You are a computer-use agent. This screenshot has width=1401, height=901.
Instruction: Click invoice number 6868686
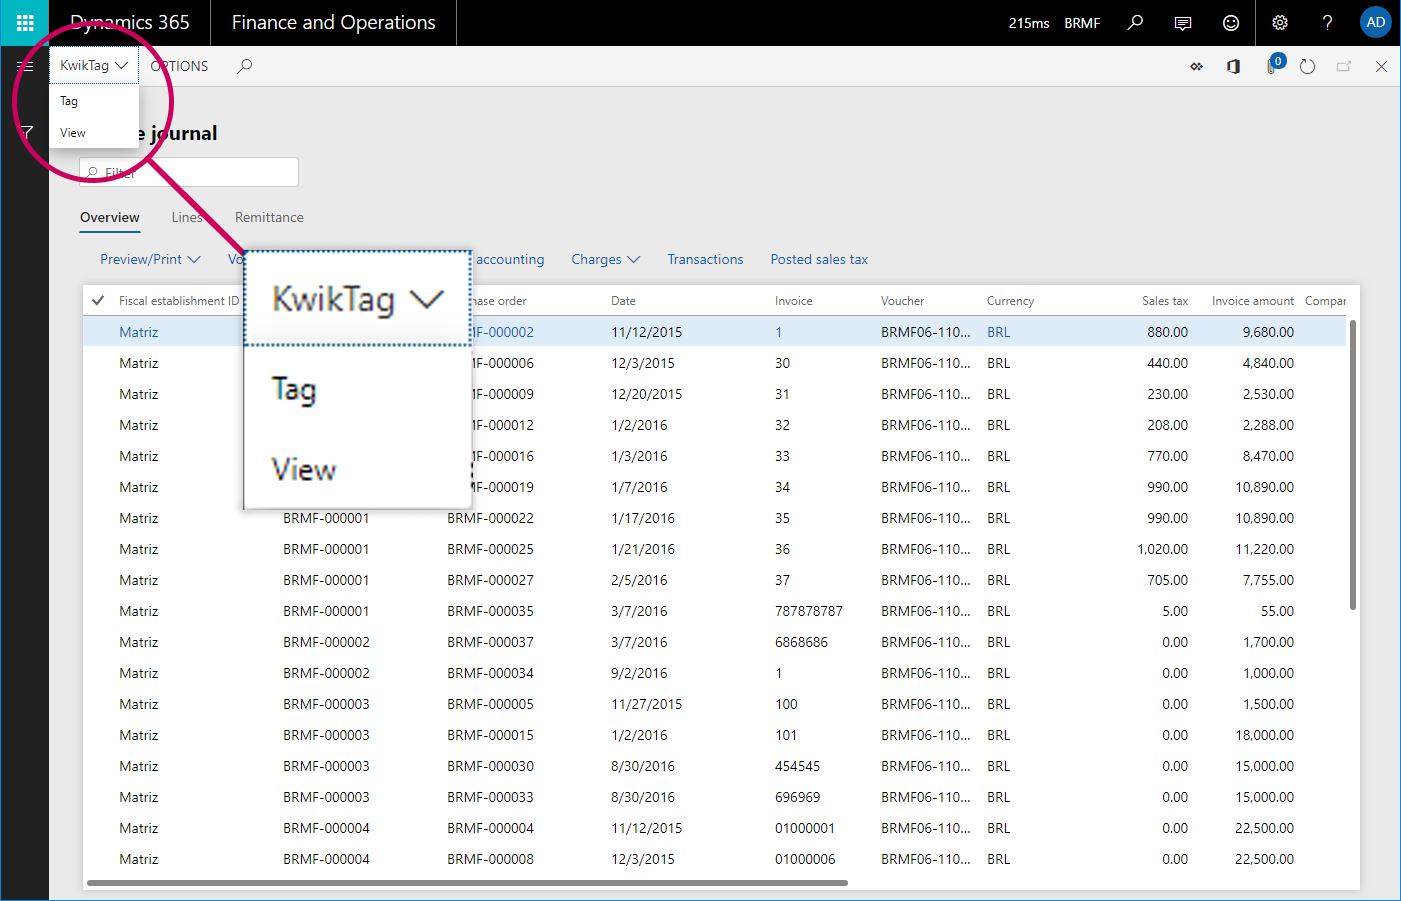coord(801,642)
